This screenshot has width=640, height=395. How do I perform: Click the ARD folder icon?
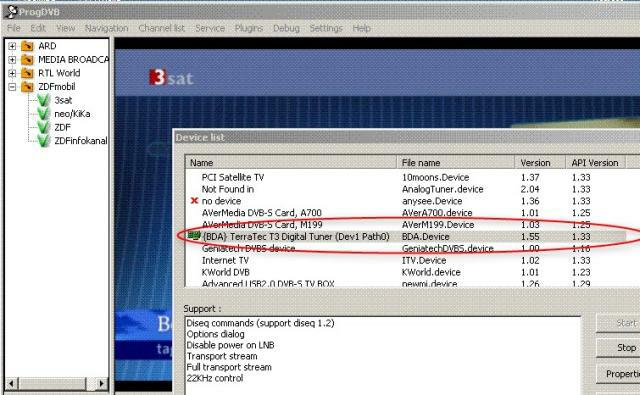pyautogui.click(x=27, y=46)
